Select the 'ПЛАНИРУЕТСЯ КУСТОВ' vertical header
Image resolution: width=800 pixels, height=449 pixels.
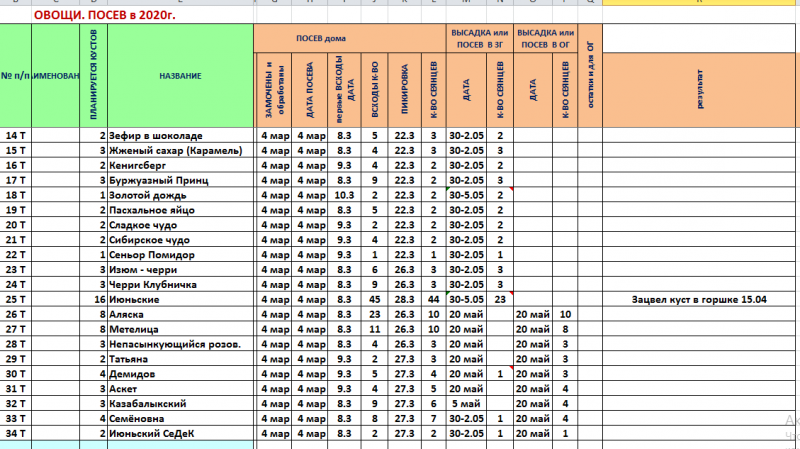point(93,76)
